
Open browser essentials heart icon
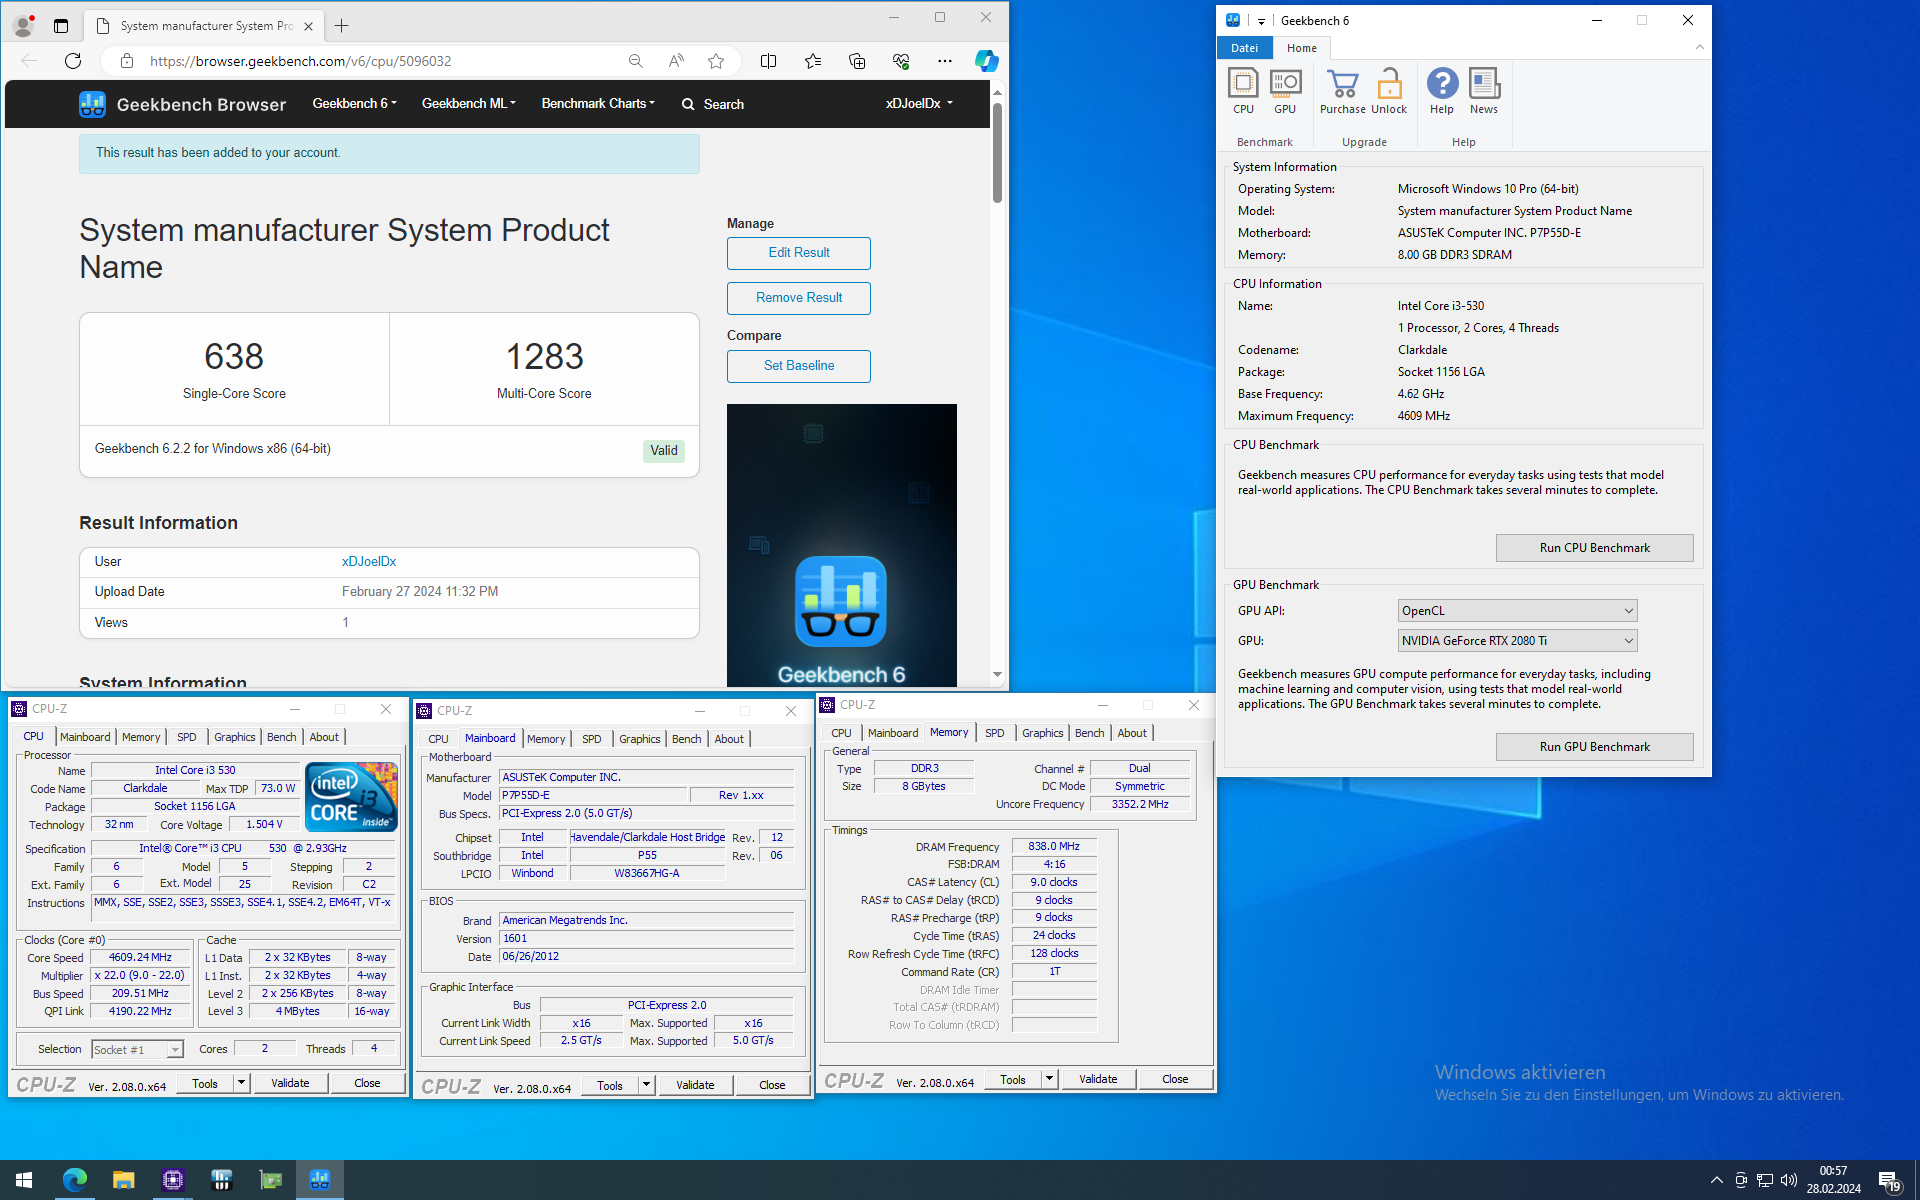pyautogui.click(x=901, y=61)
